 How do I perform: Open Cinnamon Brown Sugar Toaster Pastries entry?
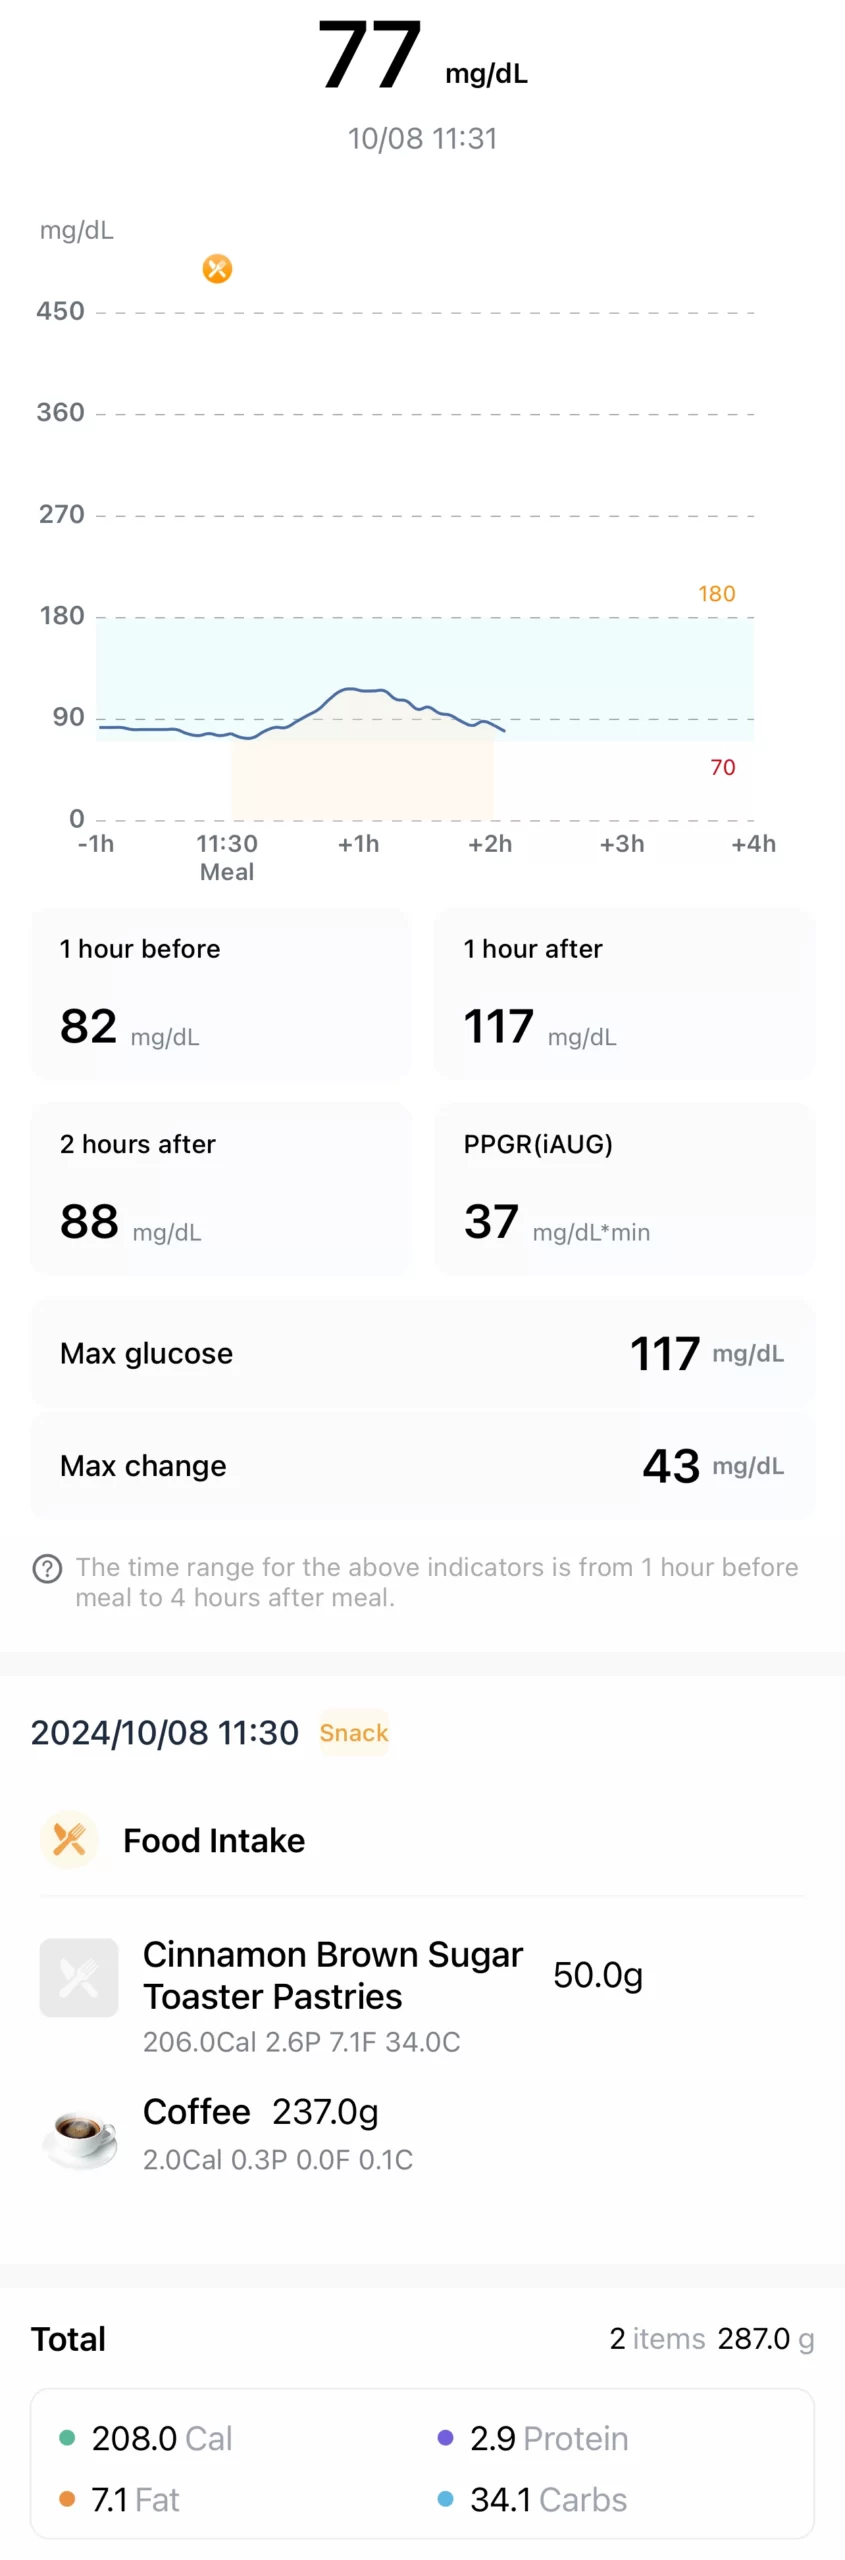click(333, 1975)
